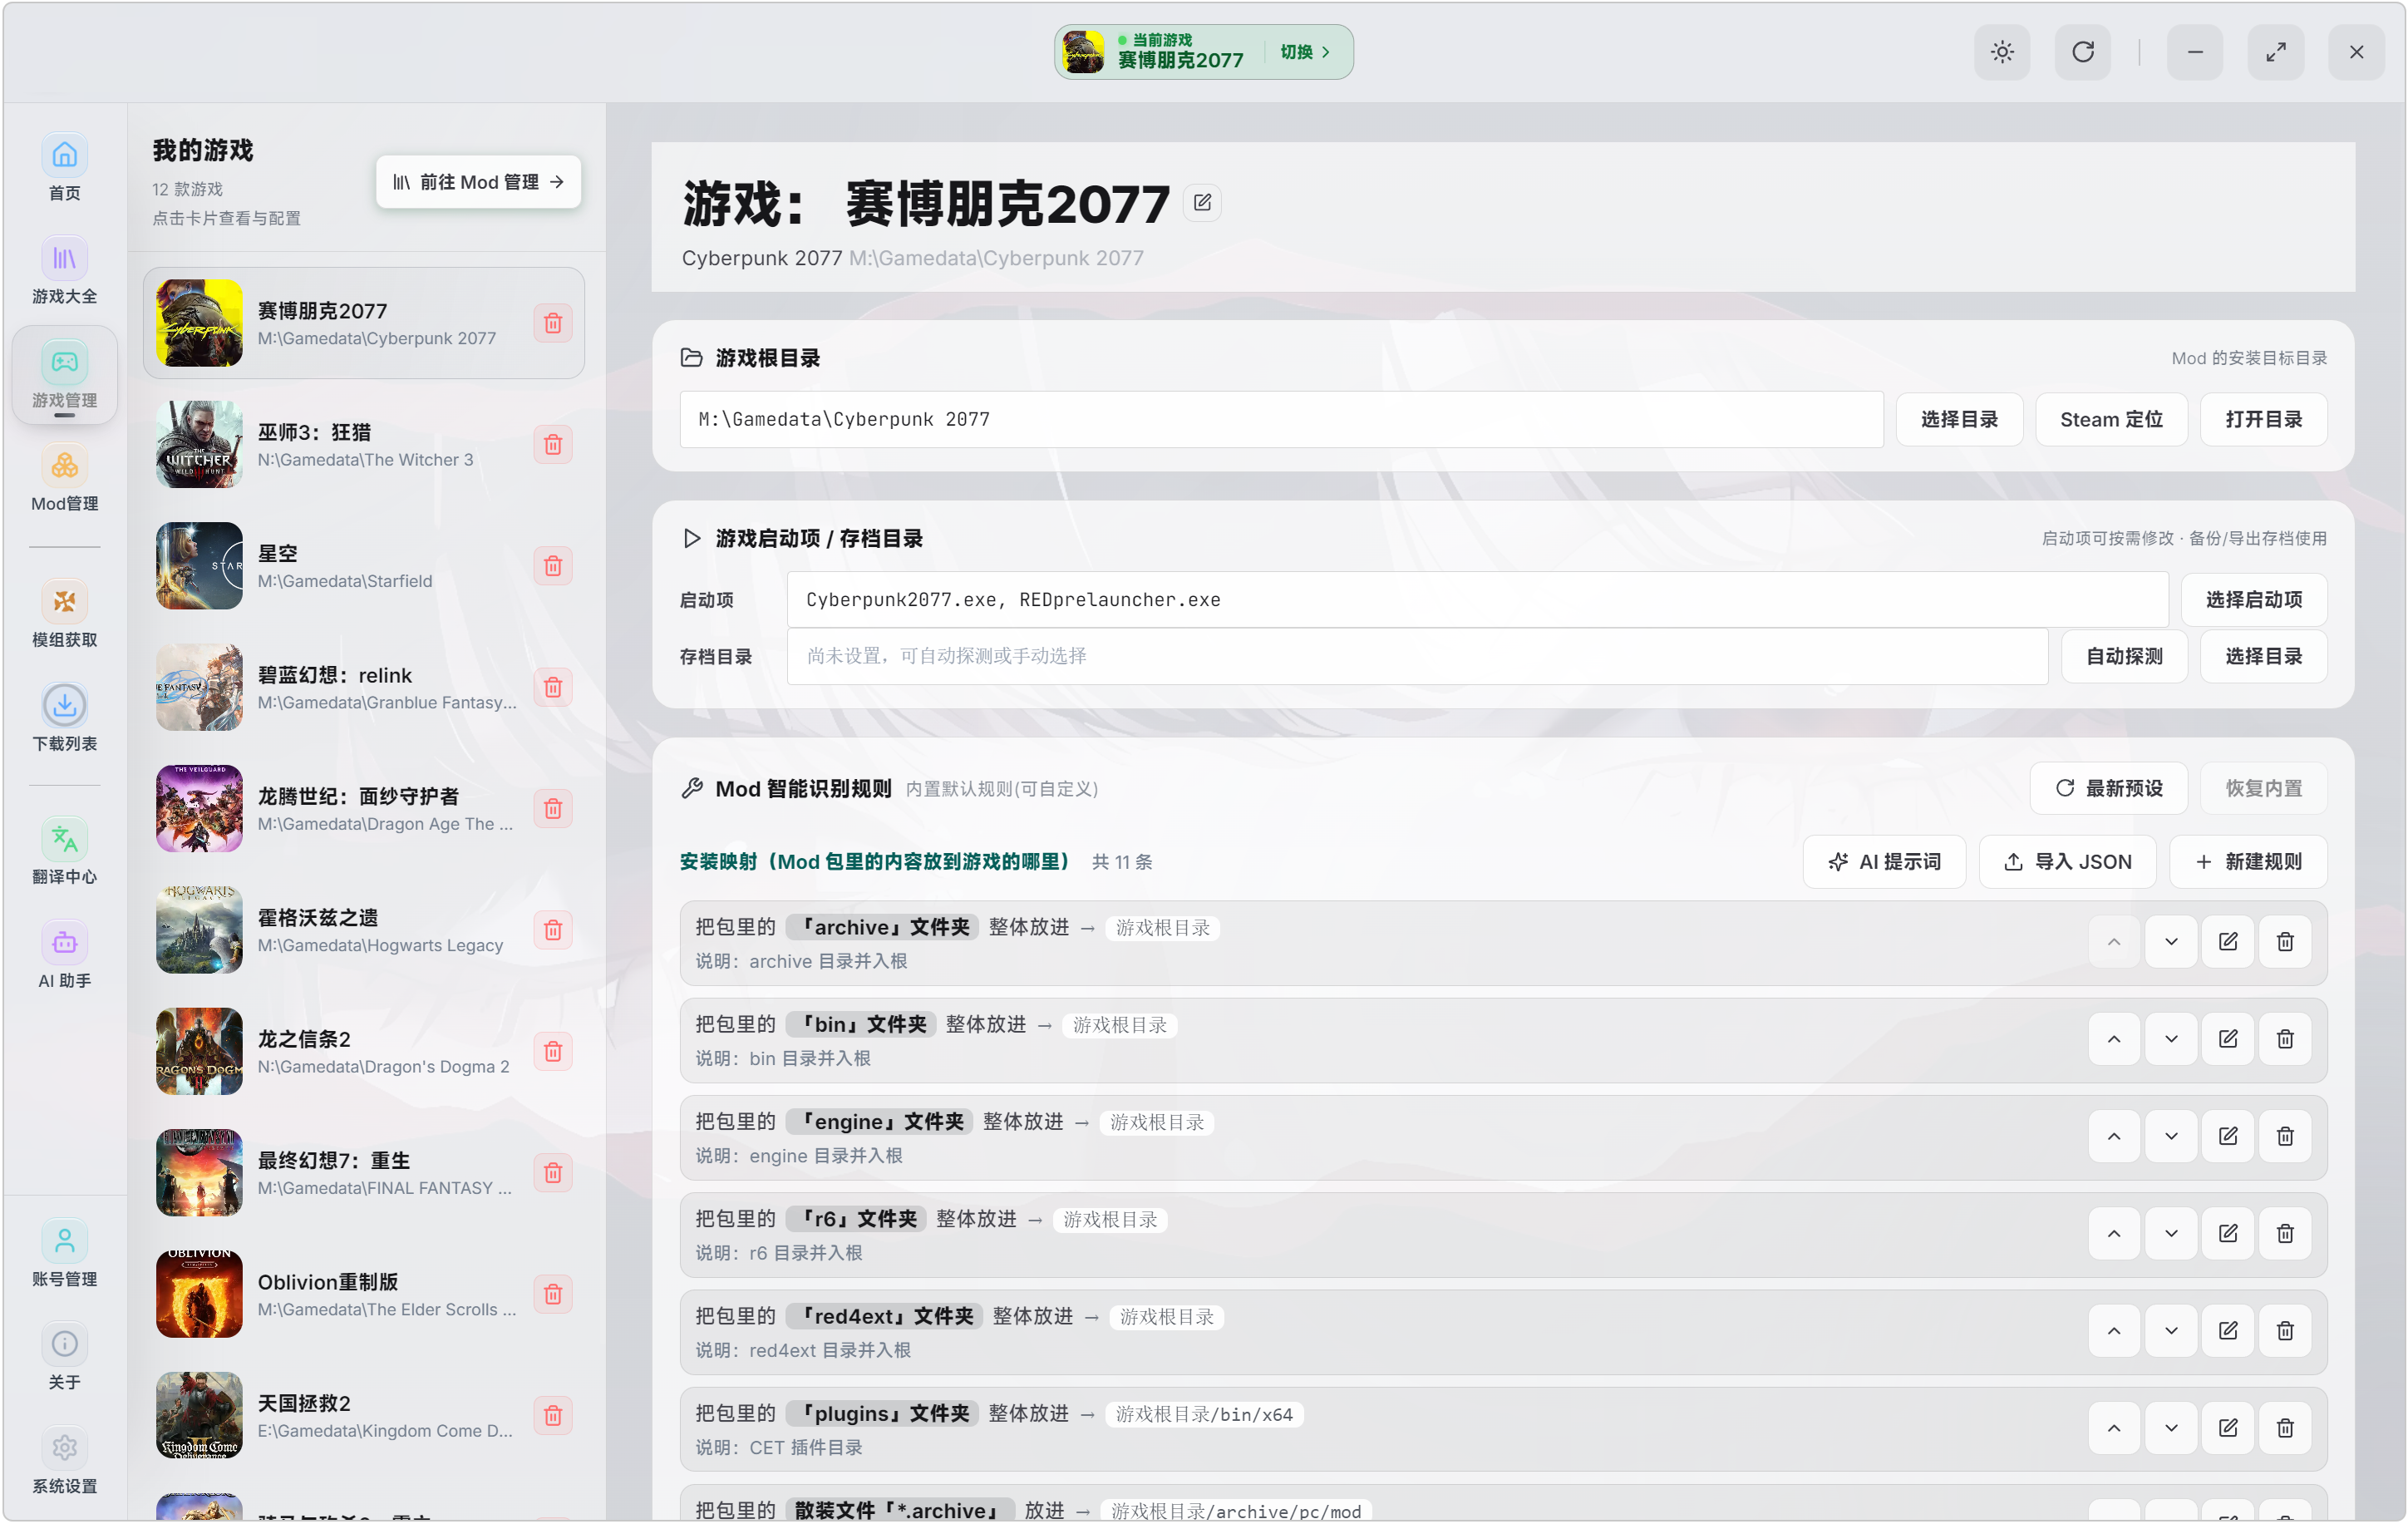This screenshot has width=2408, height=1524.
Task: Open 游戏大全 library in sidebar
Action: [x=64, y=271]
